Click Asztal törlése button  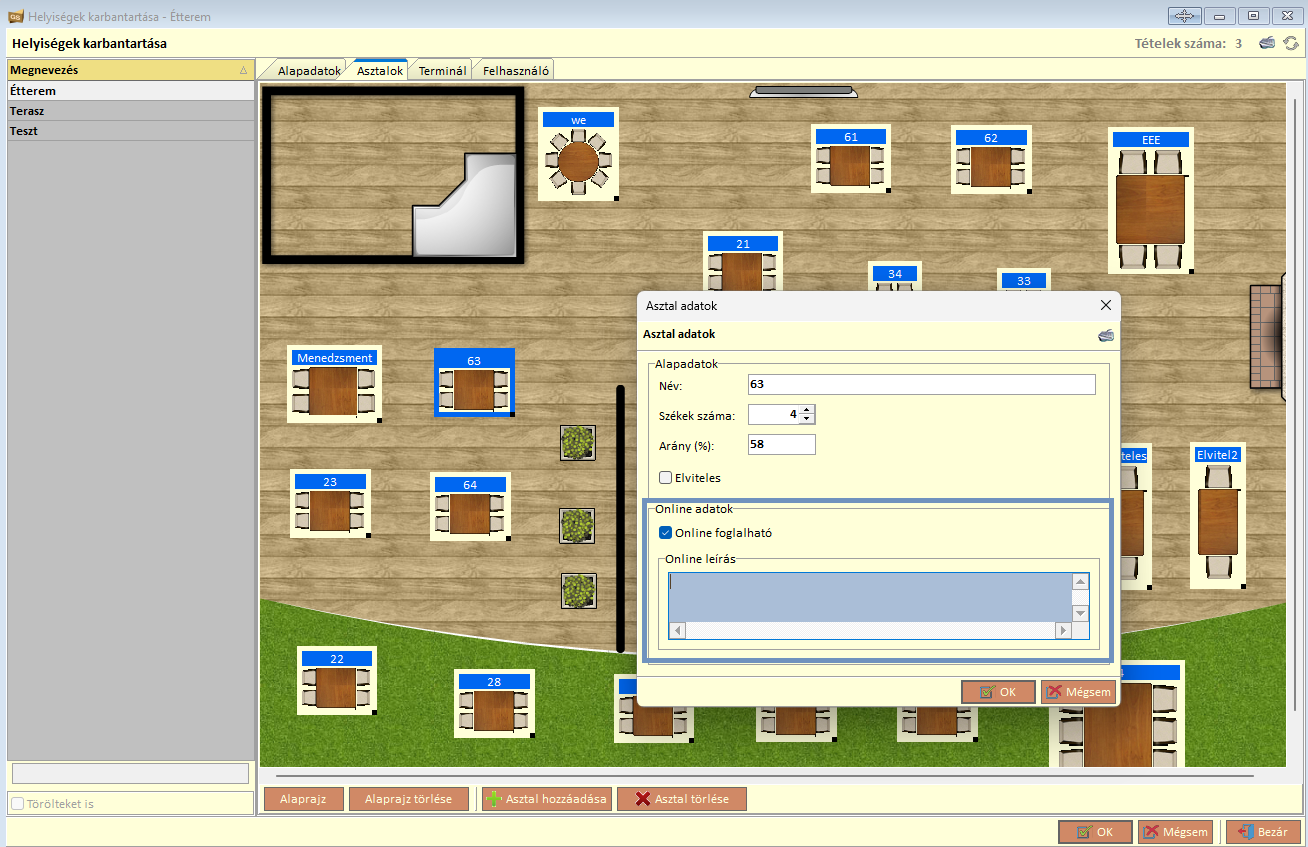pos(682,799)
